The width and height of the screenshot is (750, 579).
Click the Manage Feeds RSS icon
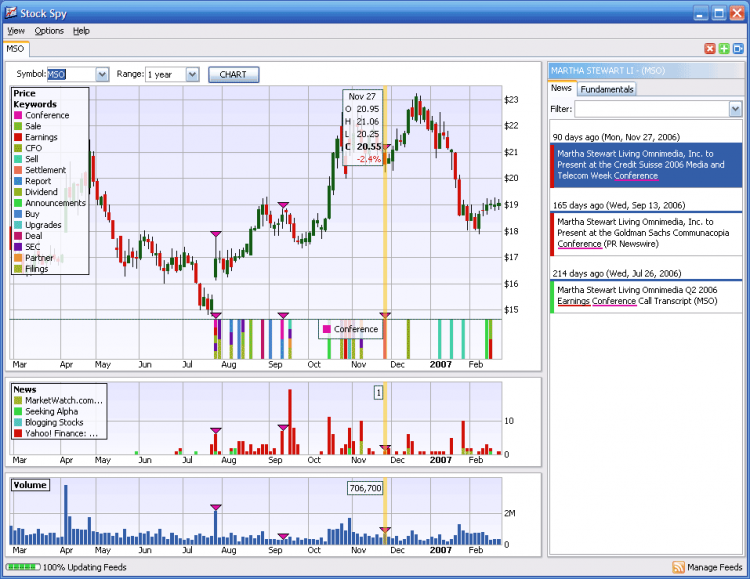(678, 567)
